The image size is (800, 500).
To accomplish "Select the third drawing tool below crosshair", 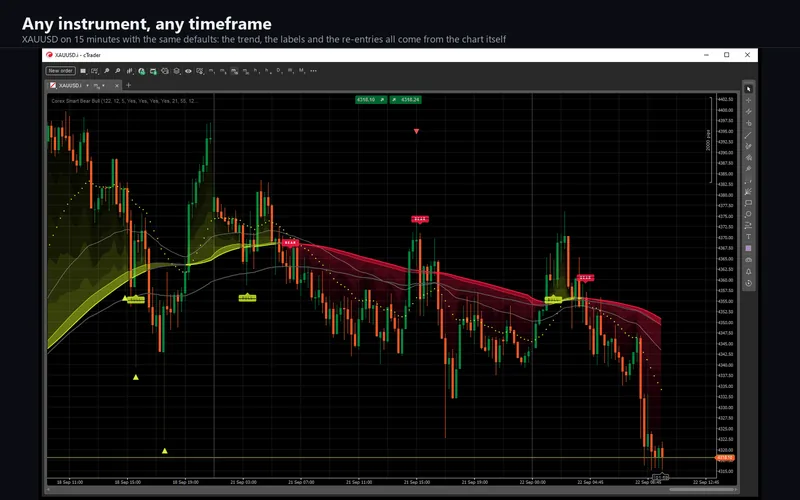I will pyautogui.click(x=748, y=112).
